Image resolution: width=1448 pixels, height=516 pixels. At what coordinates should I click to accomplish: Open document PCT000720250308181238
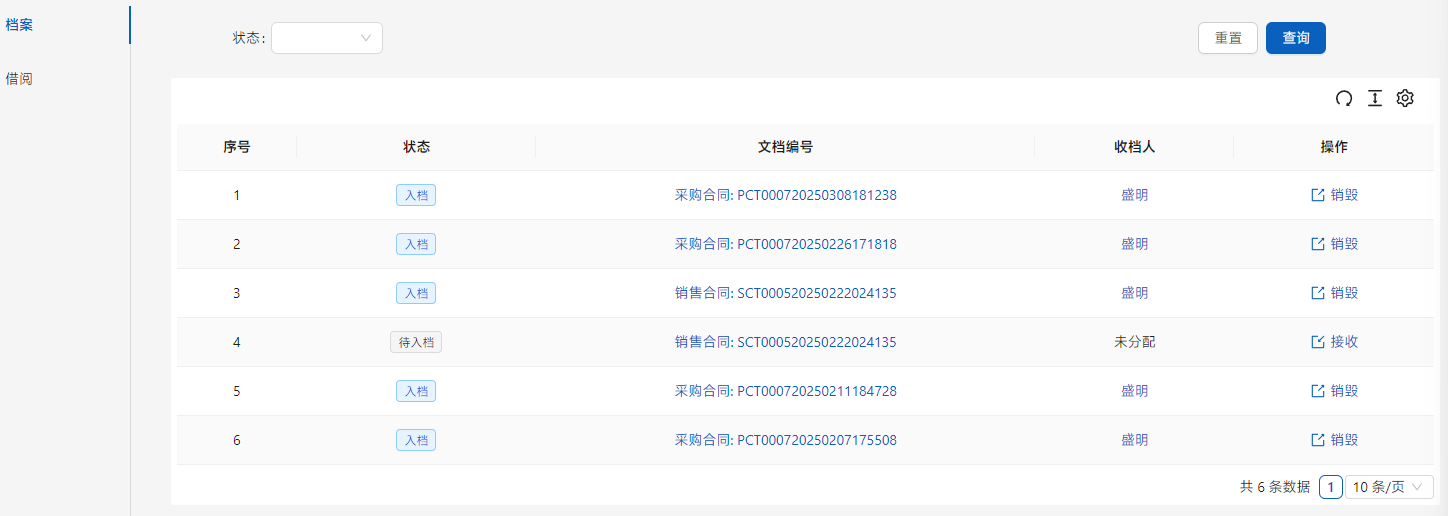(785, 195)
